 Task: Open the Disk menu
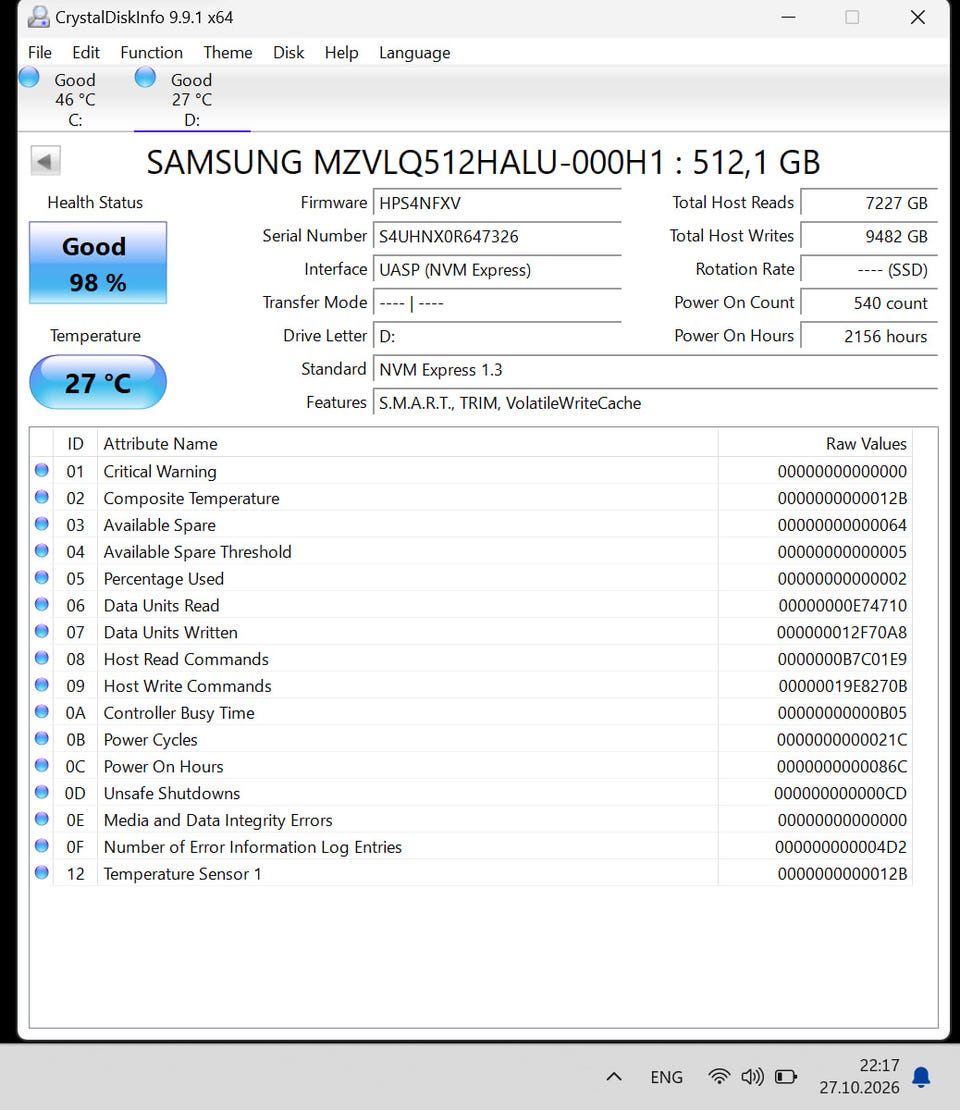click(x=289, y=52)
